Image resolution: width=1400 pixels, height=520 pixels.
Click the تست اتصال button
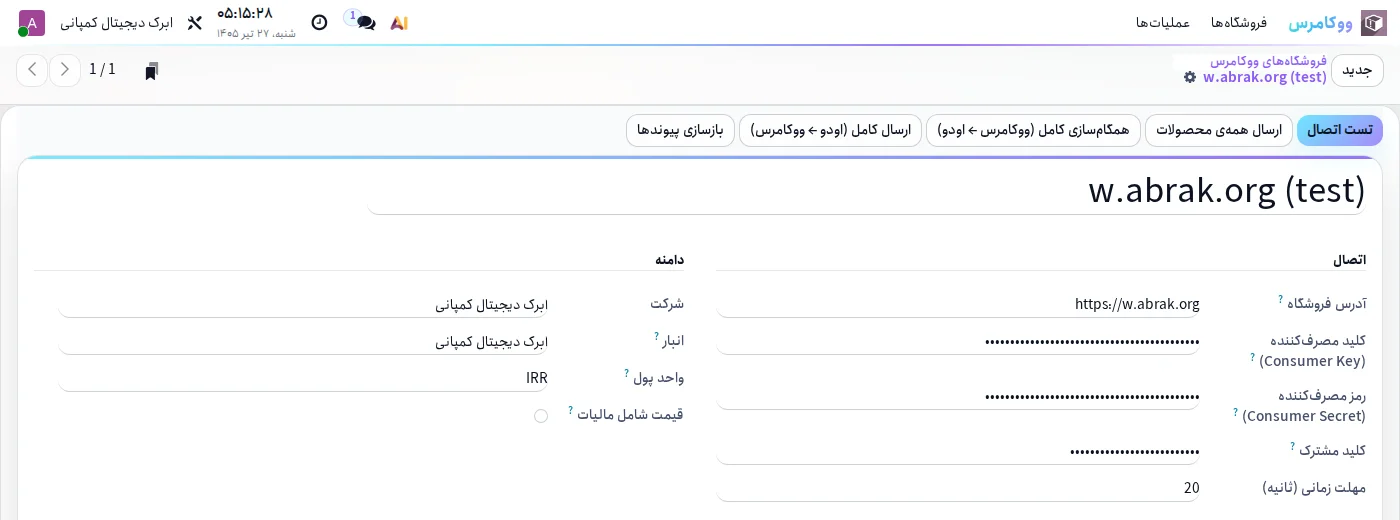1340,130
